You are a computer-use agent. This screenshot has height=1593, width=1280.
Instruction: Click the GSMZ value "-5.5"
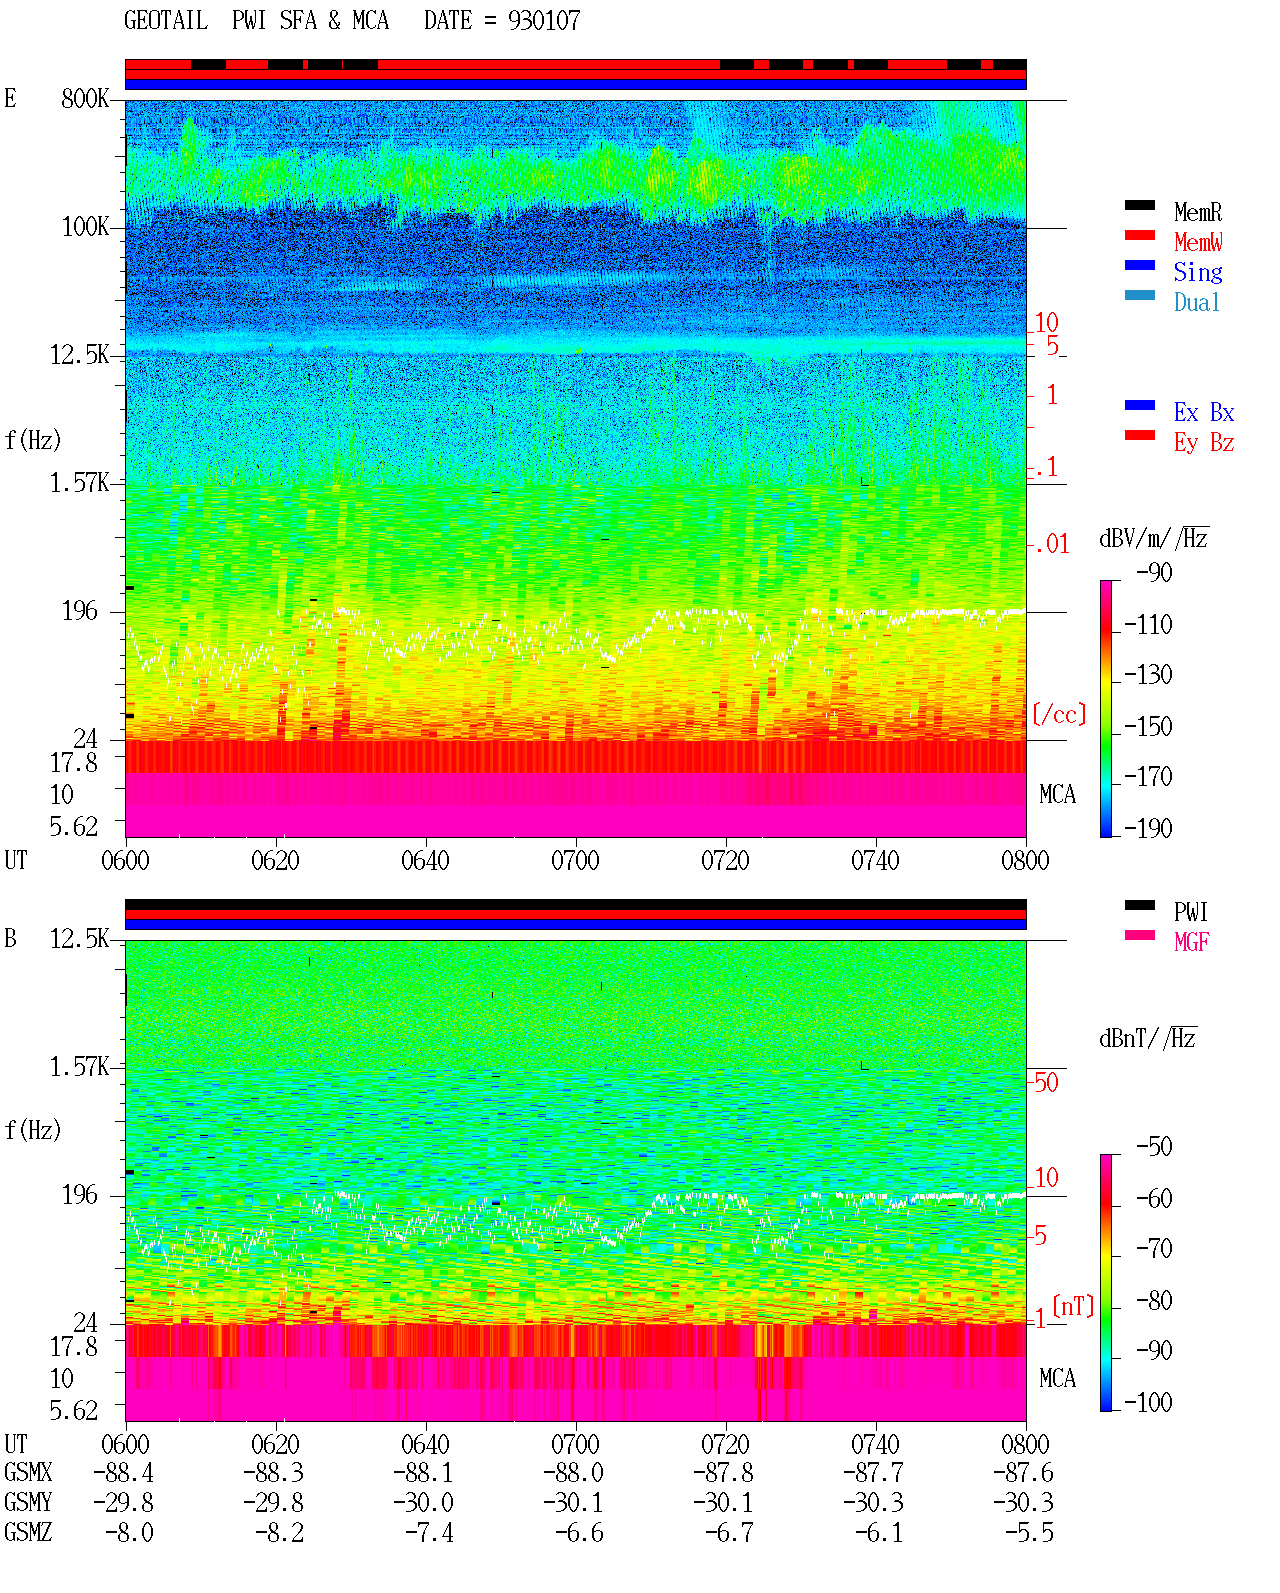point(1029,1533)
